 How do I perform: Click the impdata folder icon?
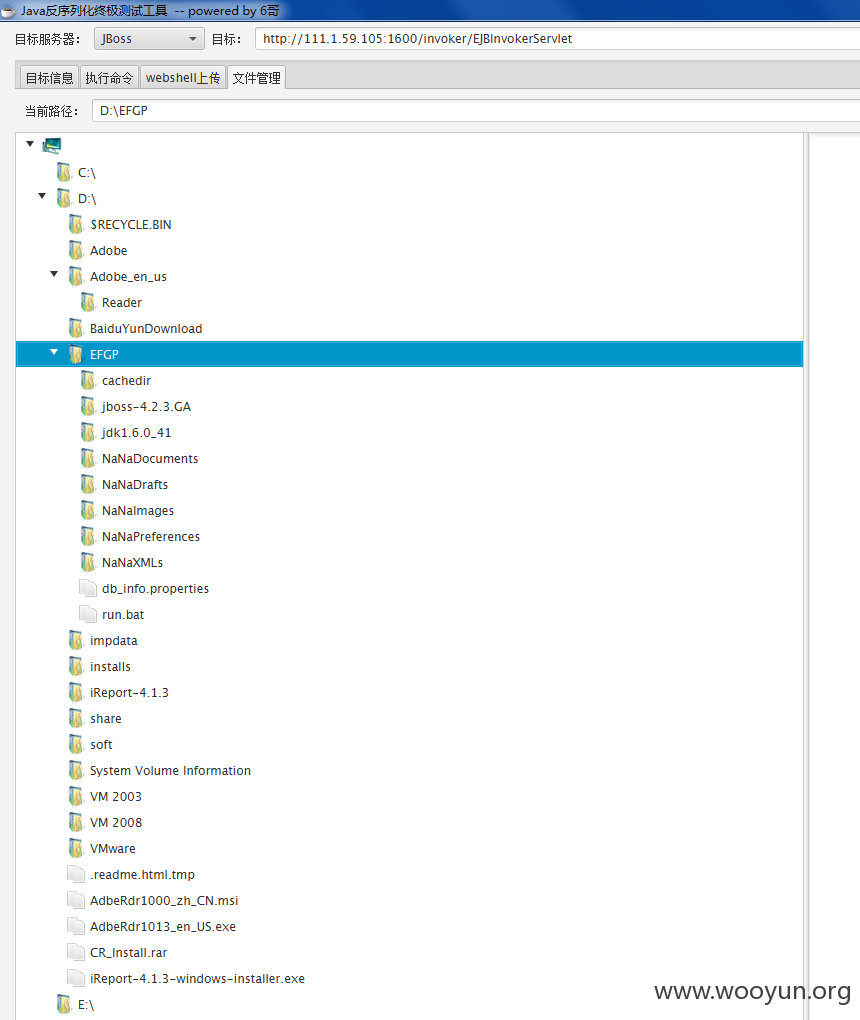[x=75, y=641]
